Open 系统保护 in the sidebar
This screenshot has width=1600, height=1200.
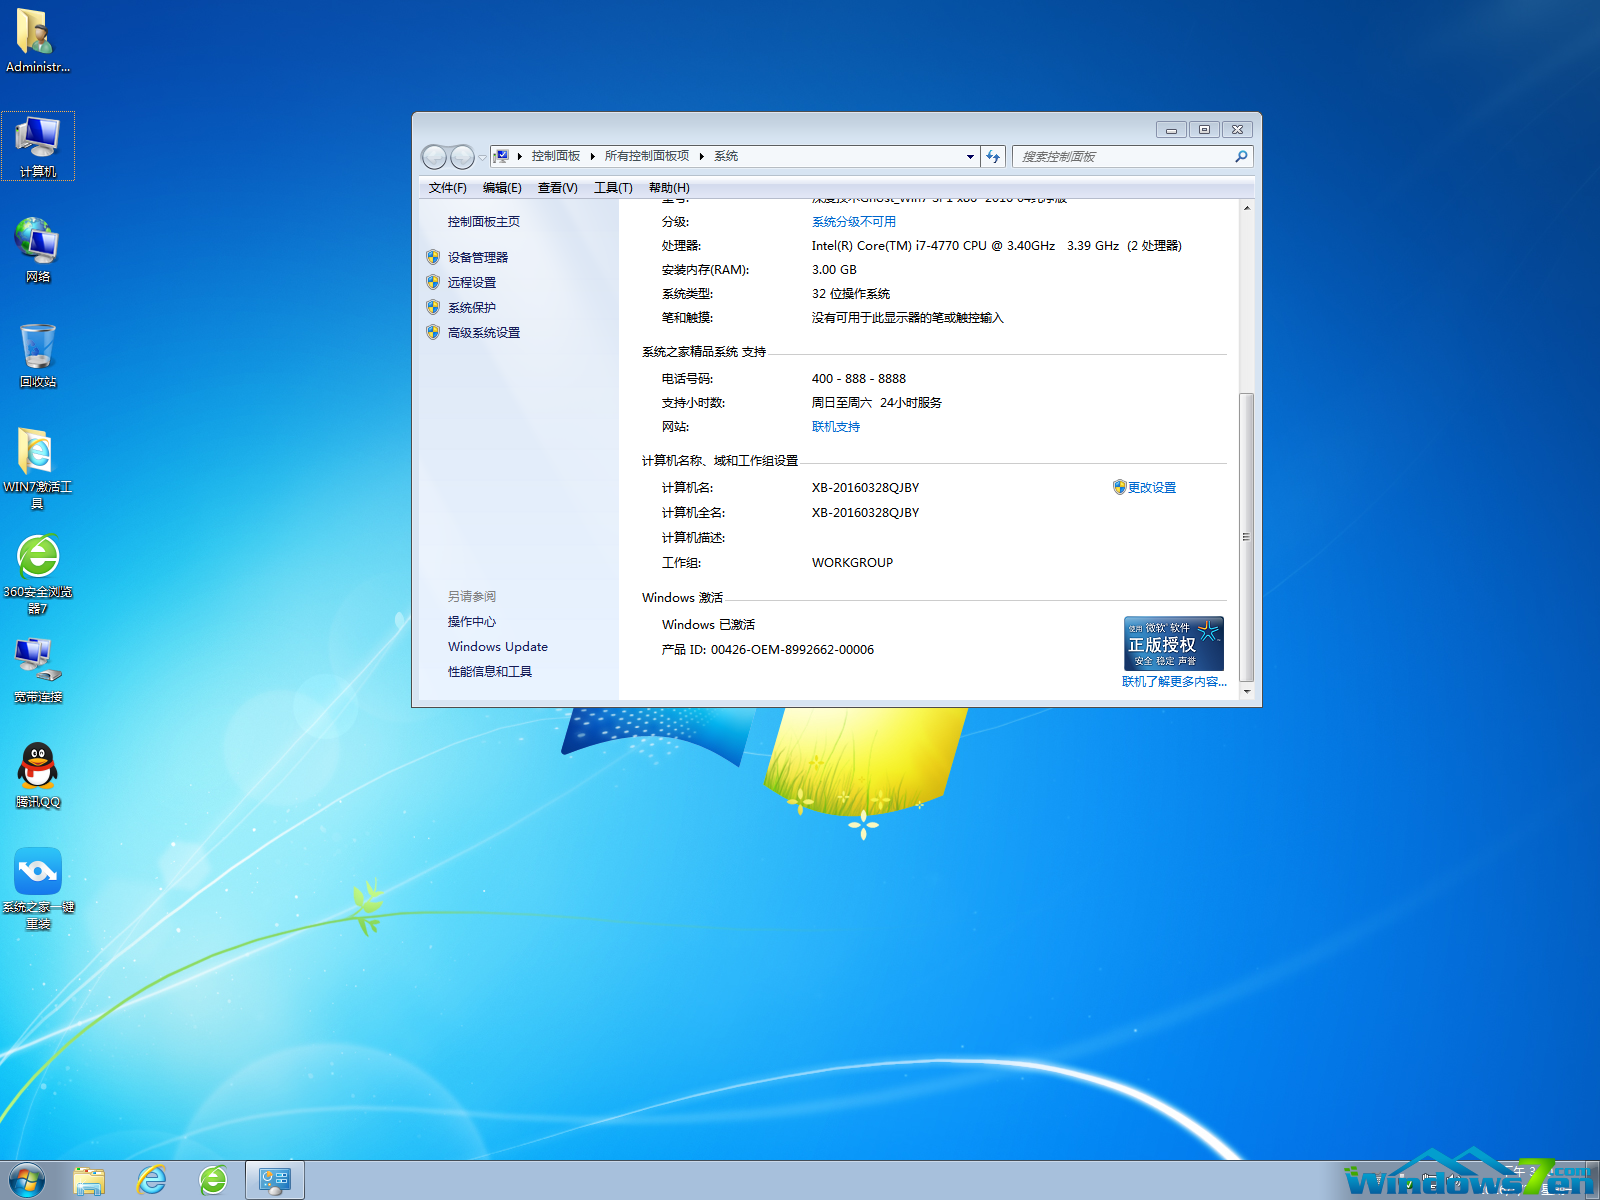point(471,307)
